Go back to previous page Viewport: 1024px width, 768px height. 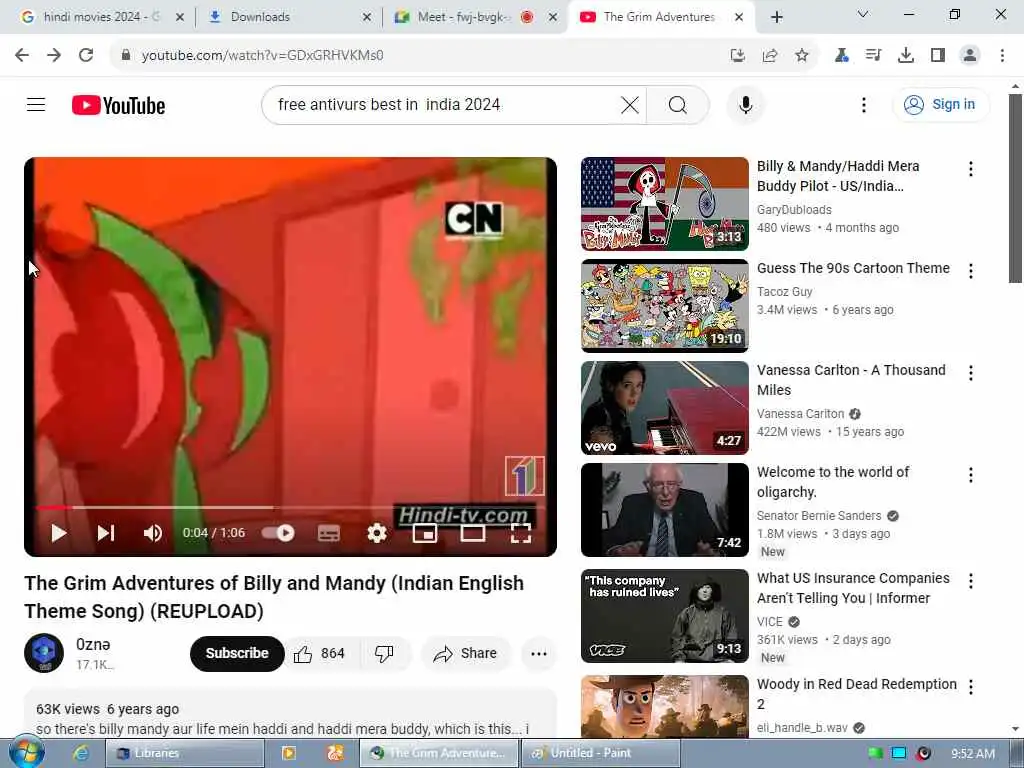[22, 56]
